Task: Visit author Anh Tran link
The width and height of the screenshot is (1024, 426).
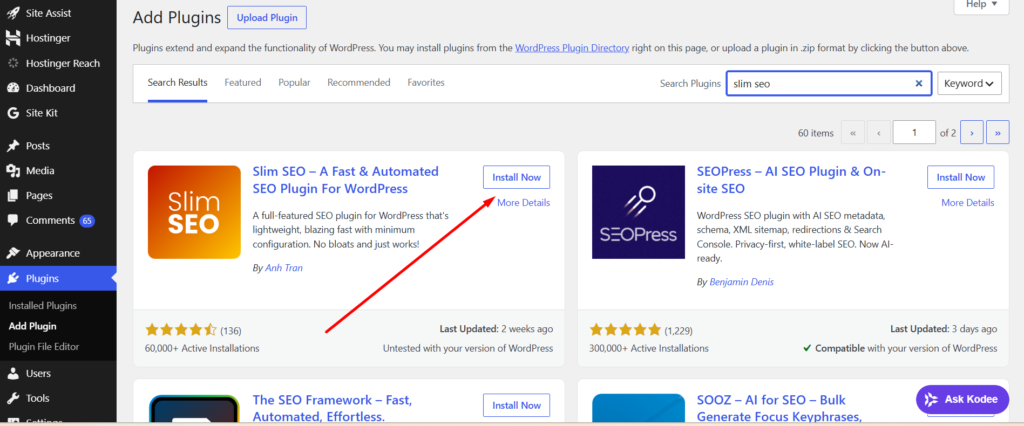Action: [x=284, y=269]
